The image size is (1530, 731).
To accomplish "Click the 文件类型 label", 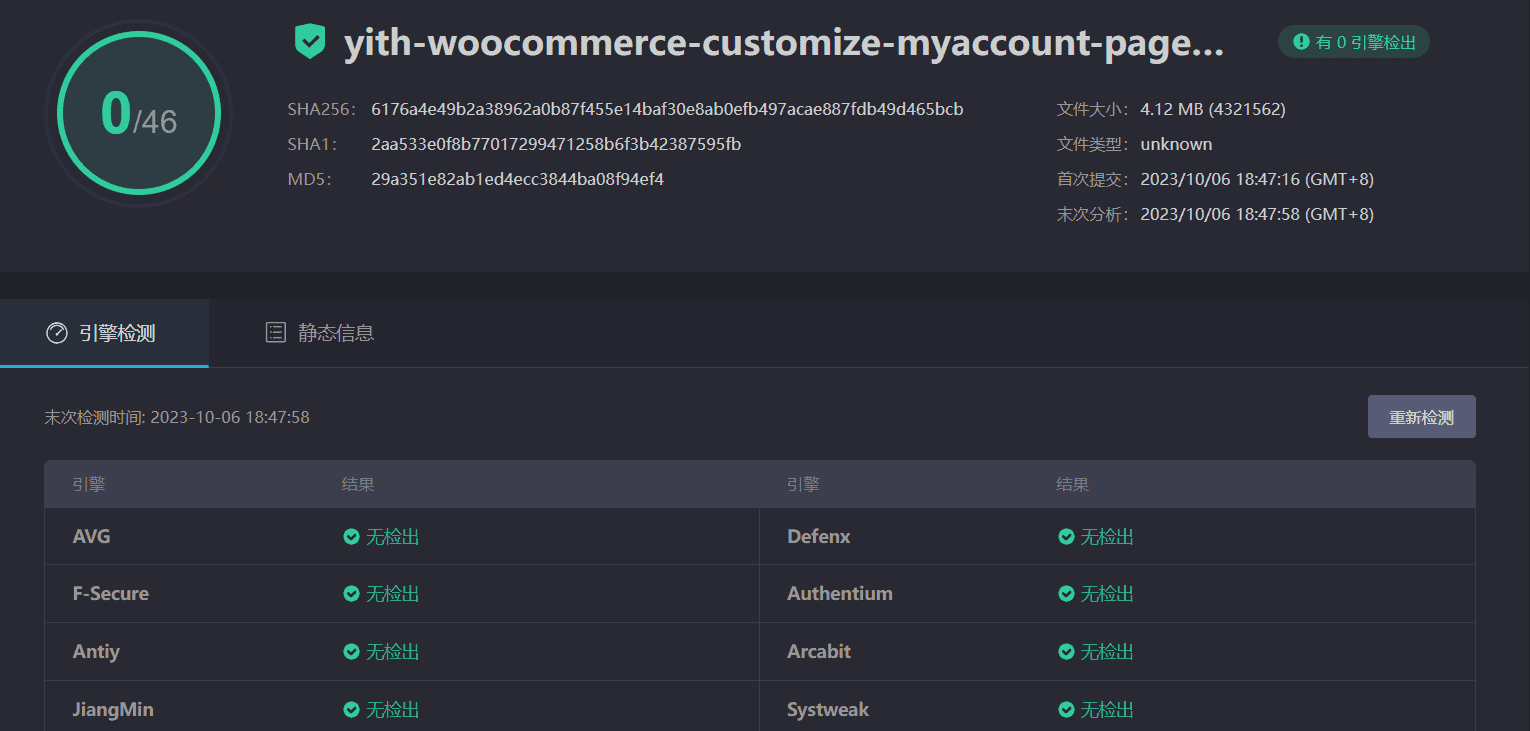I will [1093, 144].
